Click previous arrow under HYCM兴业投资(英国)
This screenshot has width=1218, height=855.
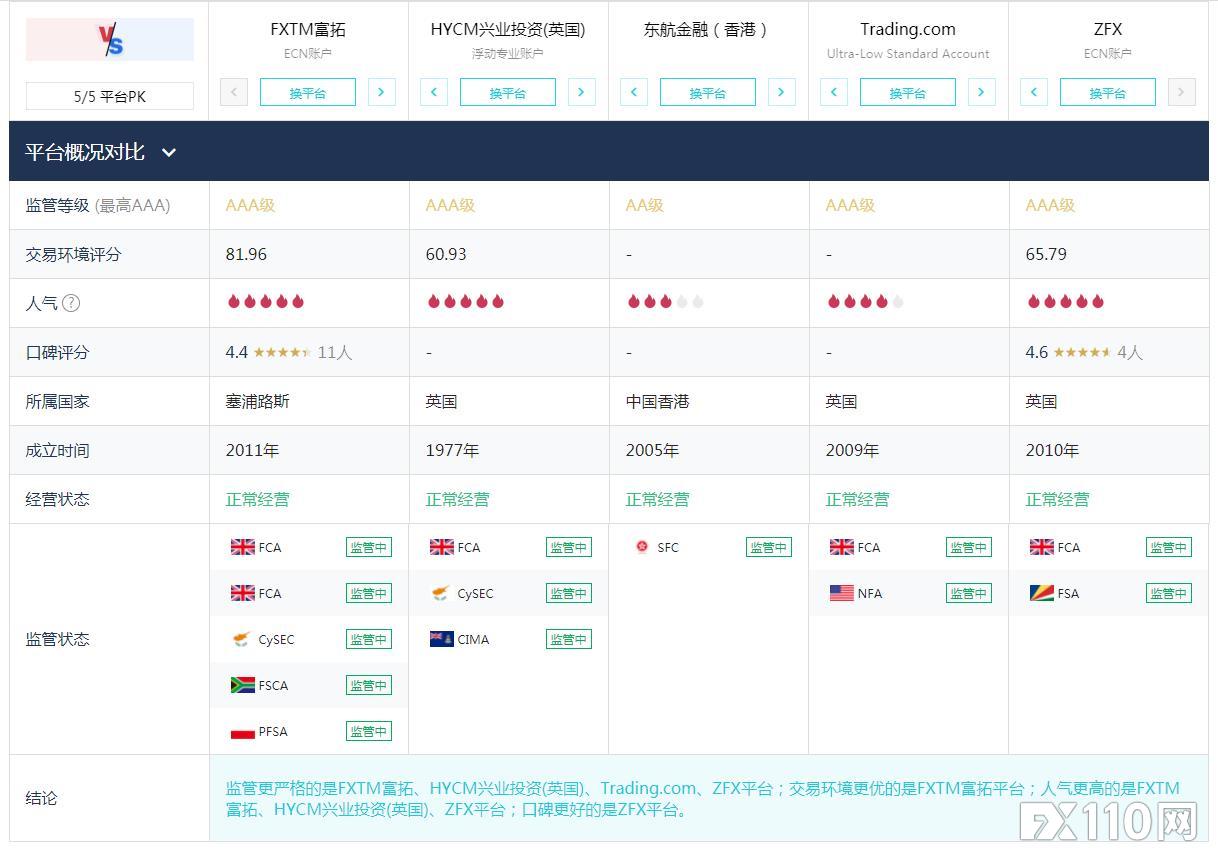click(x=433, y=93)
